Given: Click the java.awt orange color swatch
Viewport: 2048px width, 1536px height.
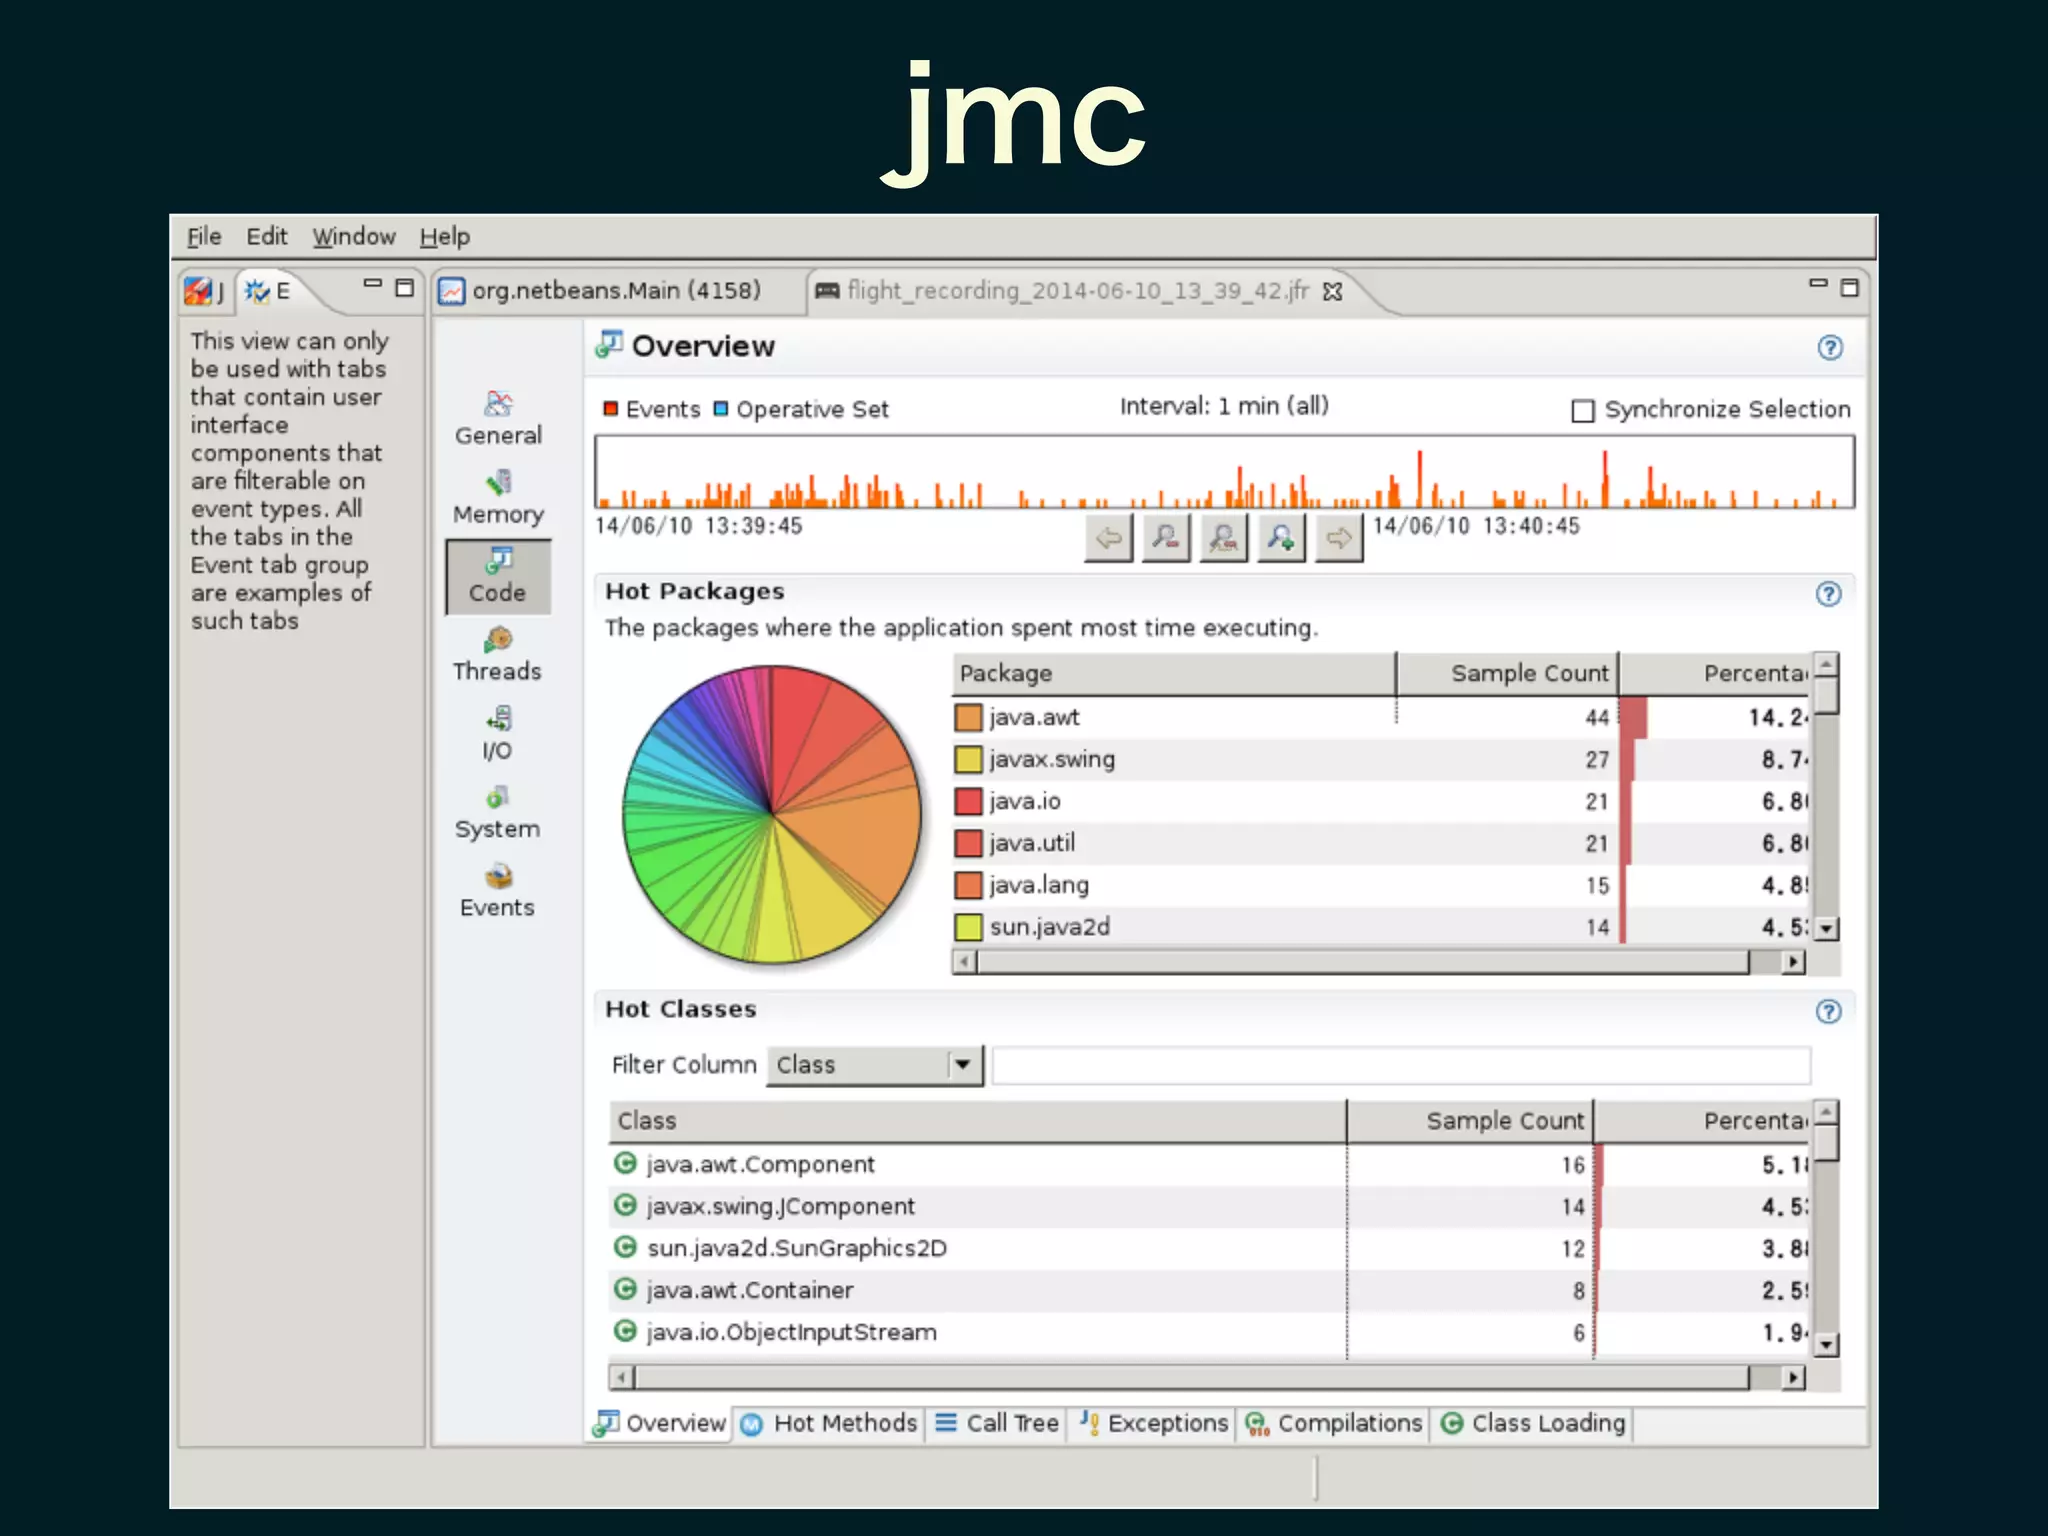Looking at the screenshot, I should coord(968,717).
